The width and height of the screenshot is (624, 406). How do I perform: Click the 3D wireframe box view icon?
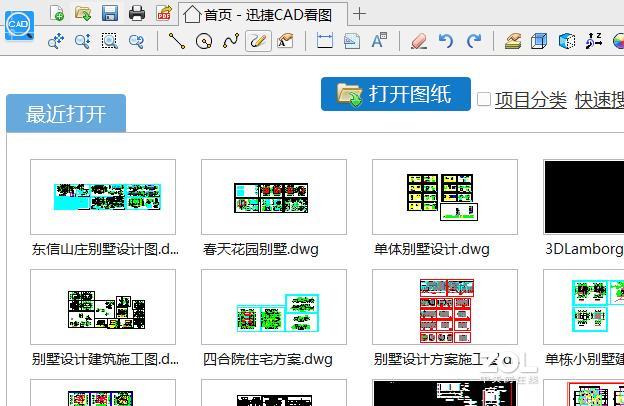pyautogui.click(x=539, y=41)
